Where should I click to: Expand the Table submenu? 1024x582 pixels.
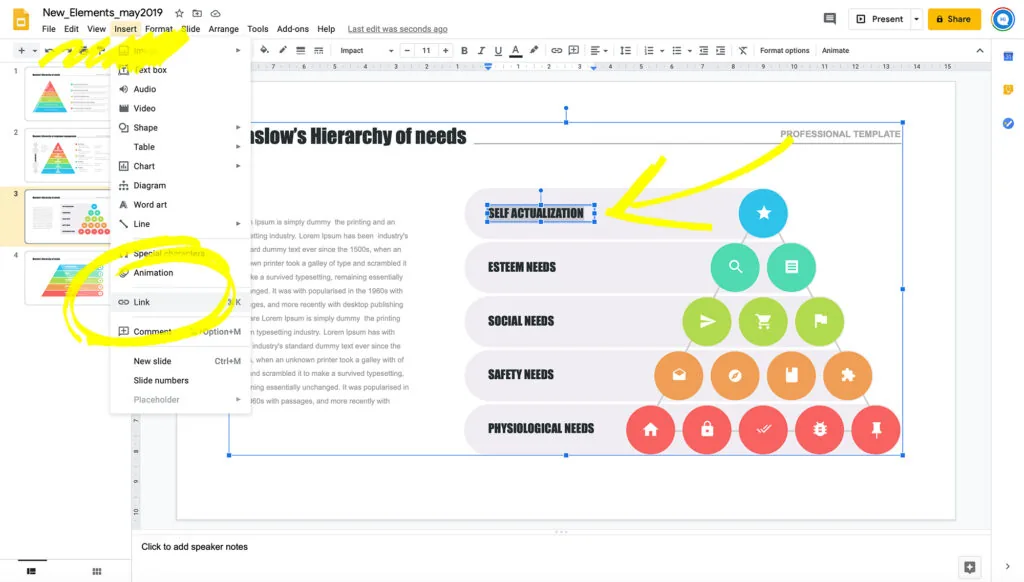[x=238, y=147]
